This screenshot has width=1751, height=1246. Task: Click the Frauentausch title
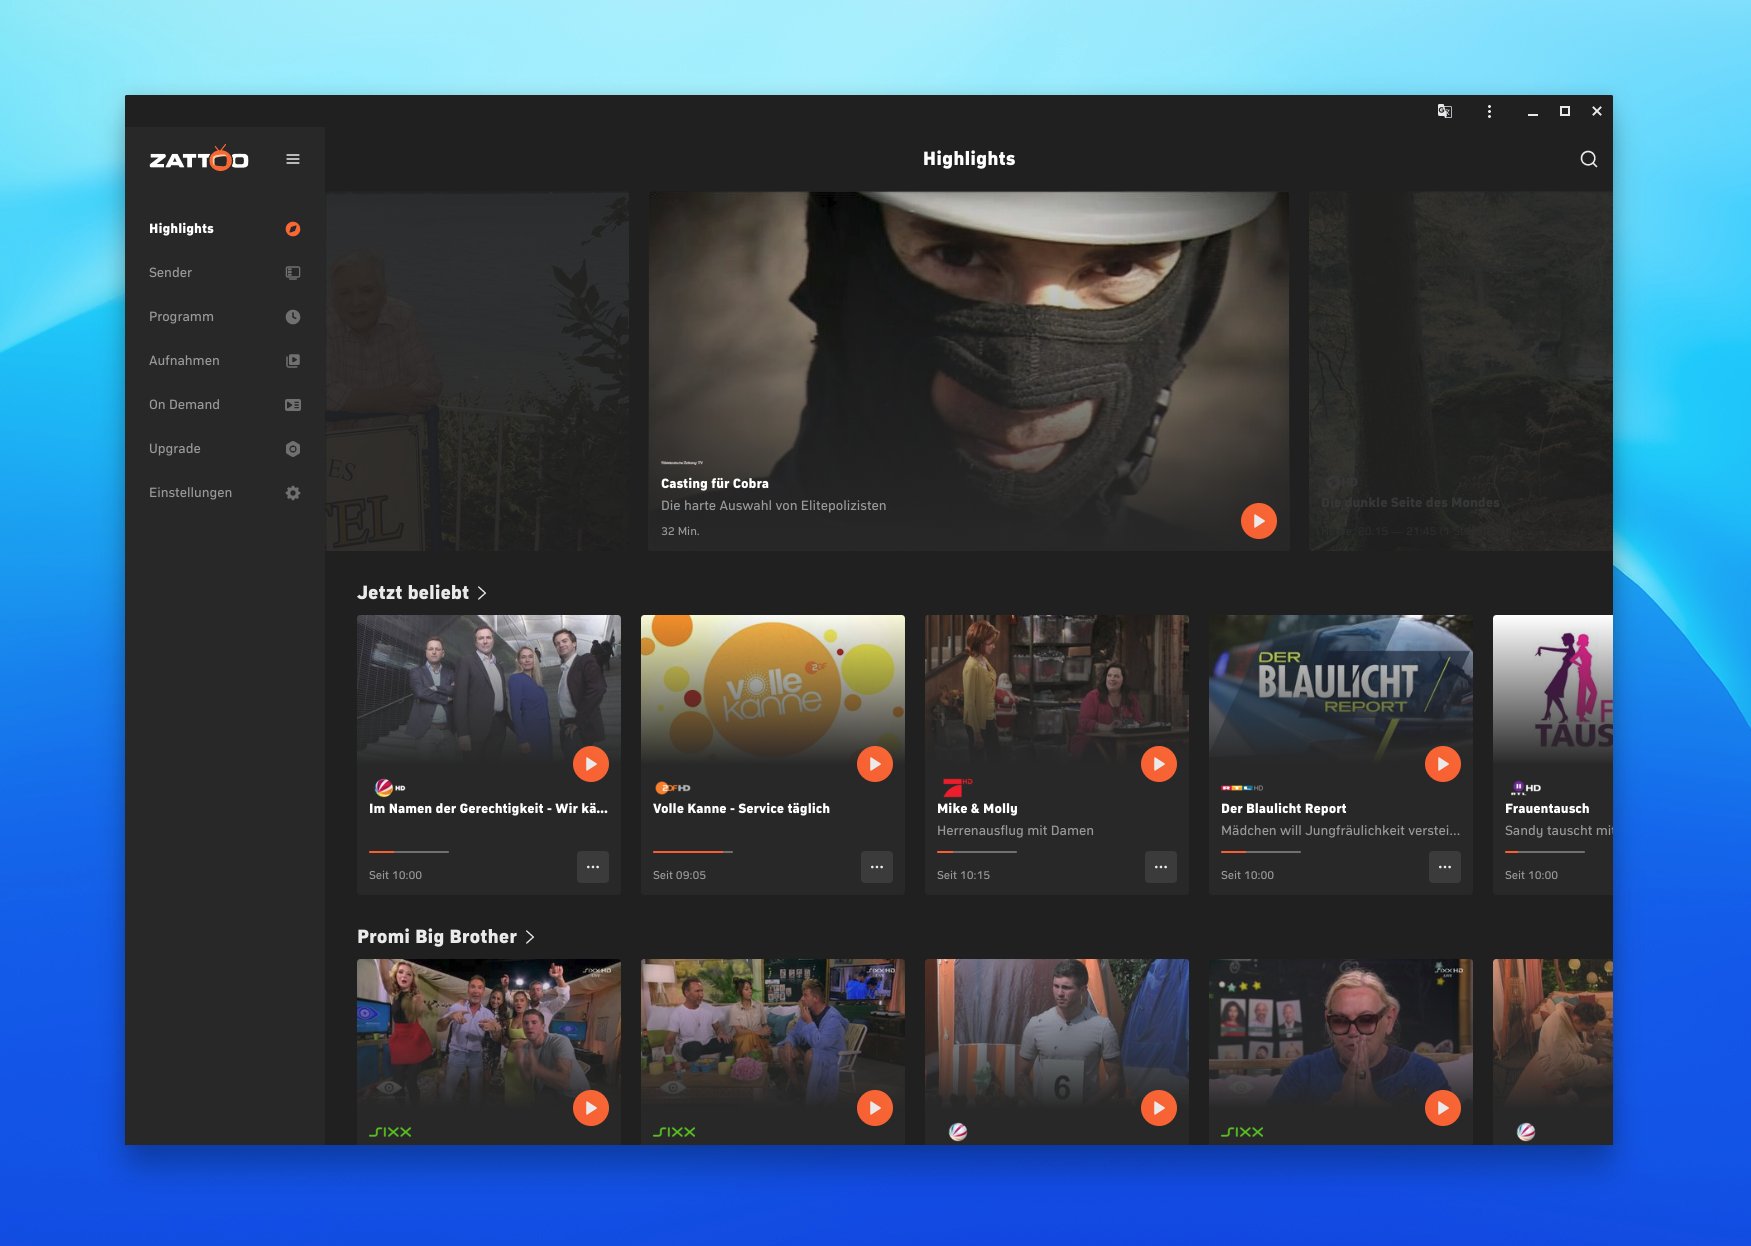point(1547,808)
